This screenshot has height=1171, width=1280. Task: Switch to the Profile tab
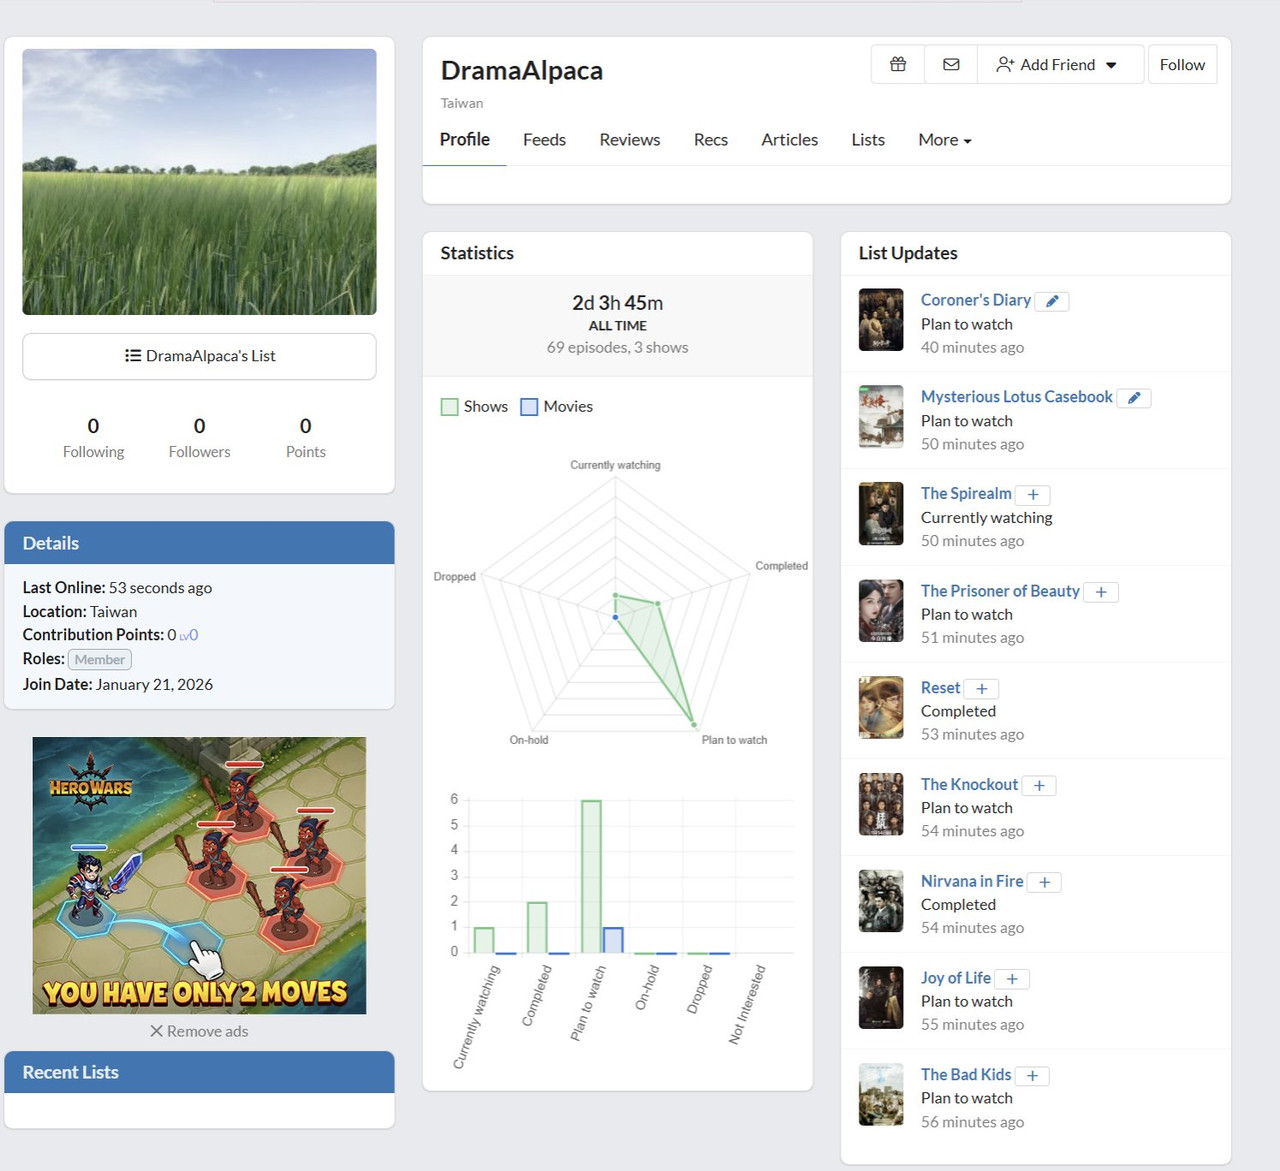(x=465, y=140)
